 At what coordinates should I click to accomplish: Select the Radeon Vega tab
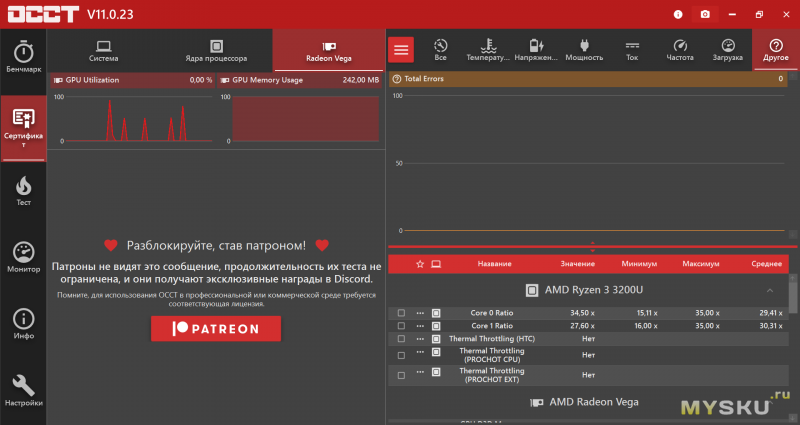pos(329,51)
